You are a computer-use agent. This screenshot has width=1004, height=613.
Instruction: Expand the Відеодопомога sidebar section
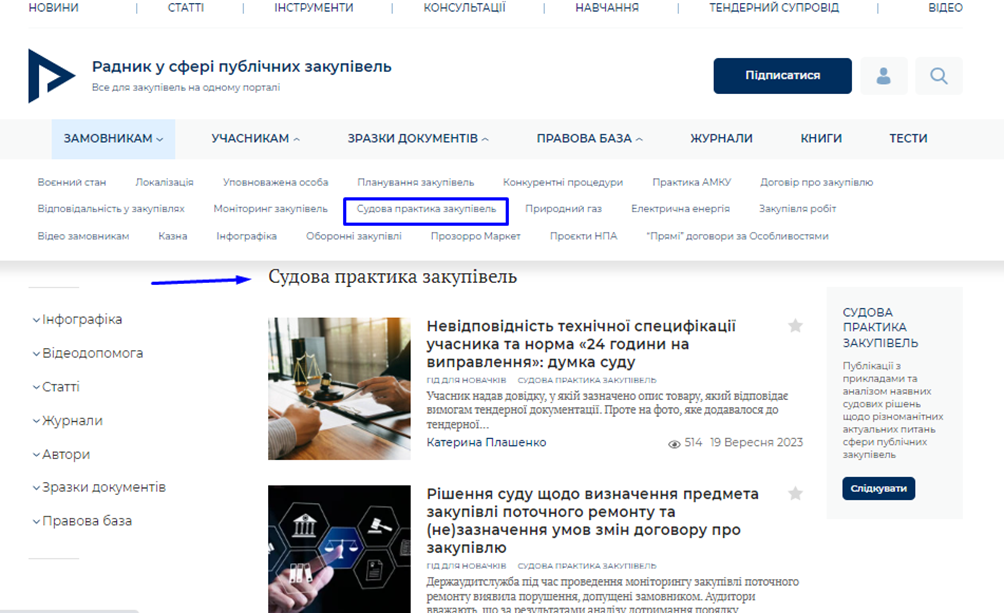pos(92,353)
